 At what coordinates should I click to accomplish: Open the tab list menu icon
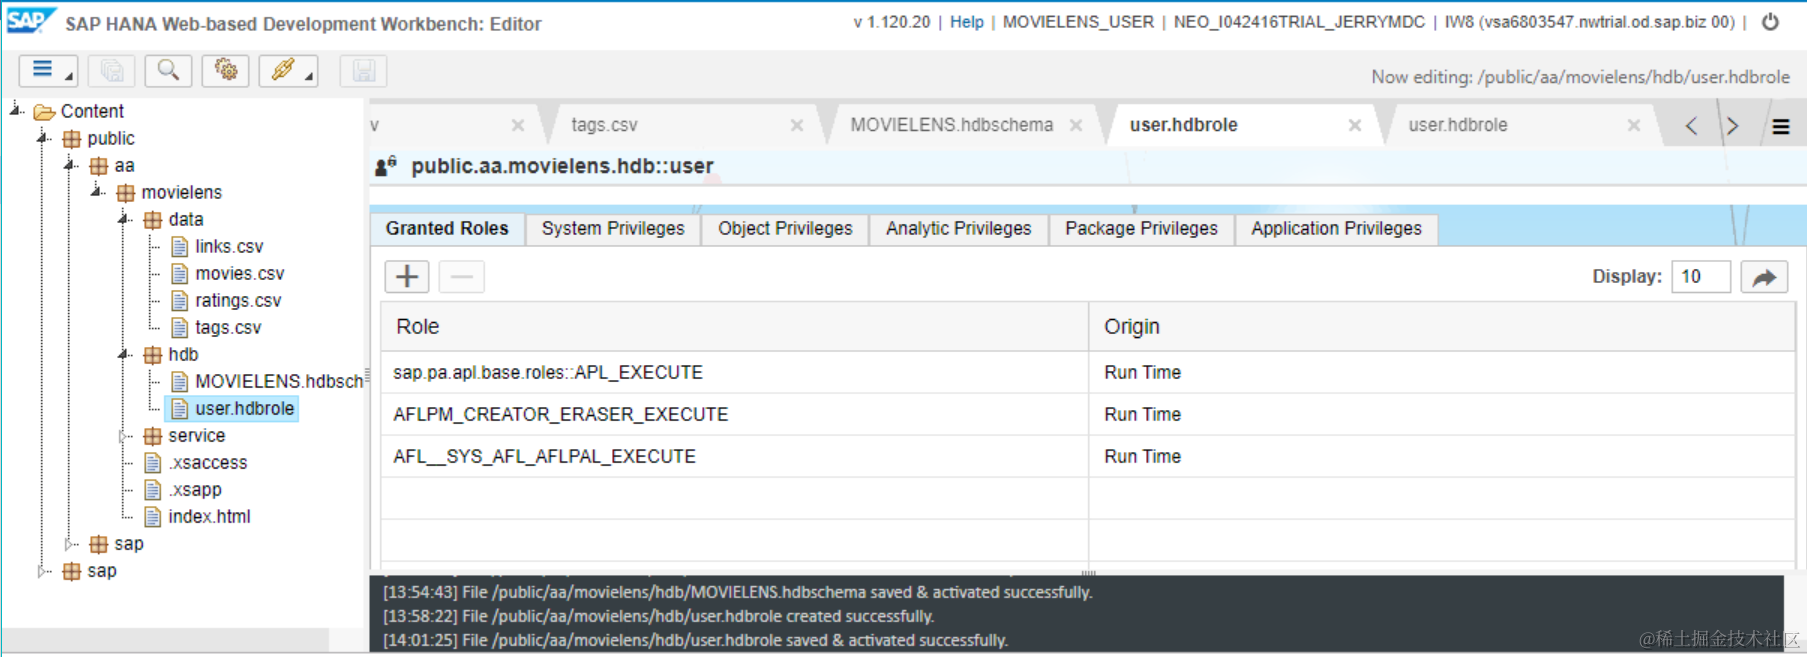[1781, 127]
